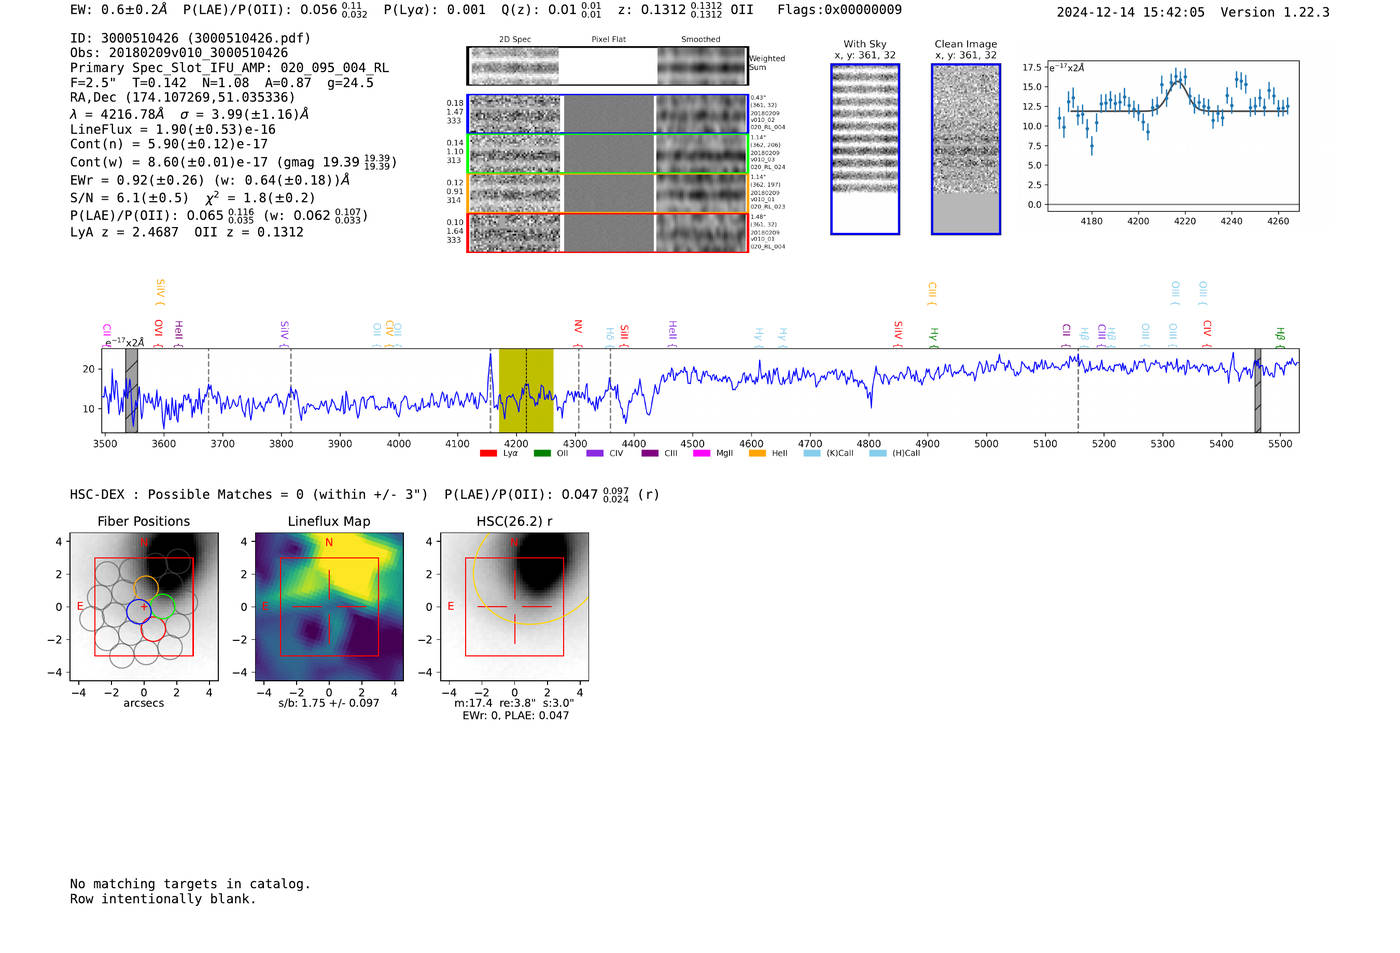Image resolution: width=1400 pixels, height=953 pixels.
Task: Click the green OII legend swatch
Action: (x=542, y=453)
